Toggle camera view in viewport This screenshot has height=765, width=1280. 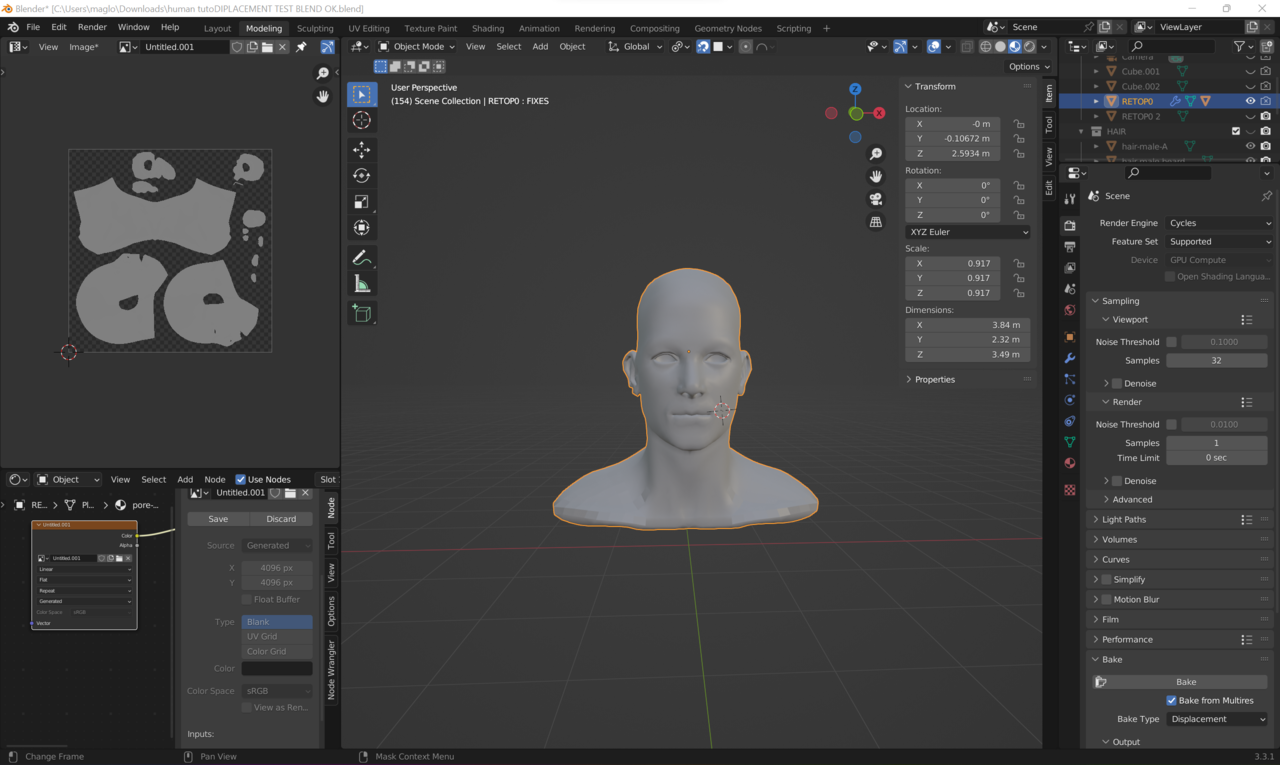tap(876, 199)
